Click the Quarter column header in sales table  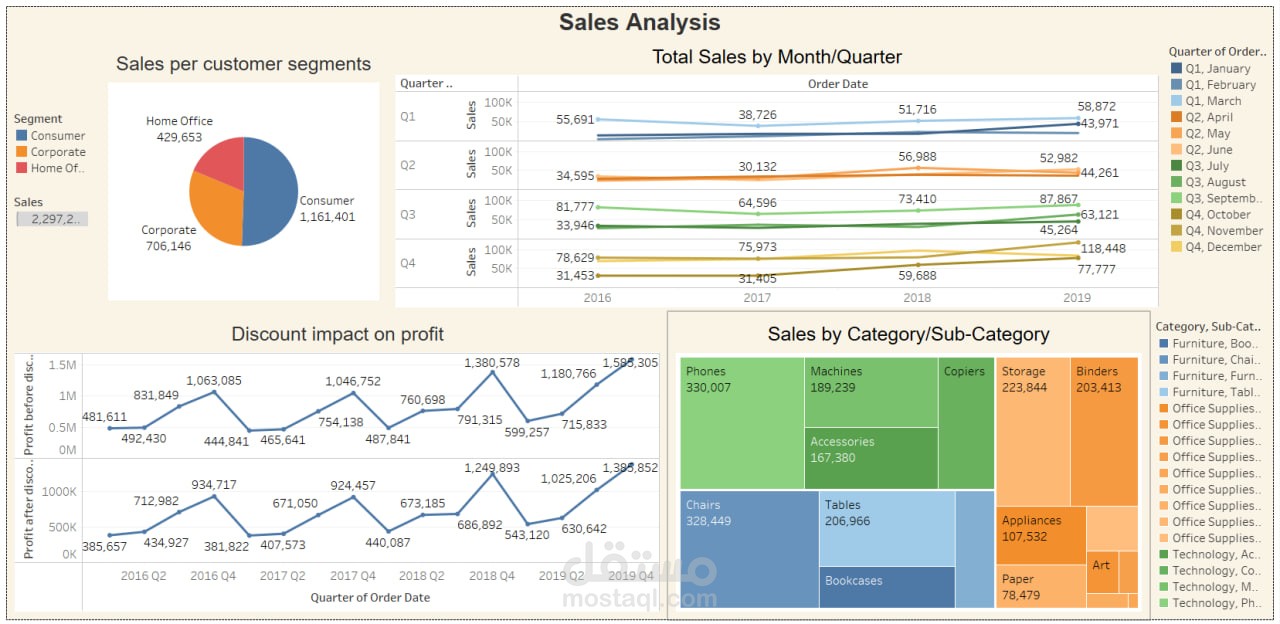426,84
